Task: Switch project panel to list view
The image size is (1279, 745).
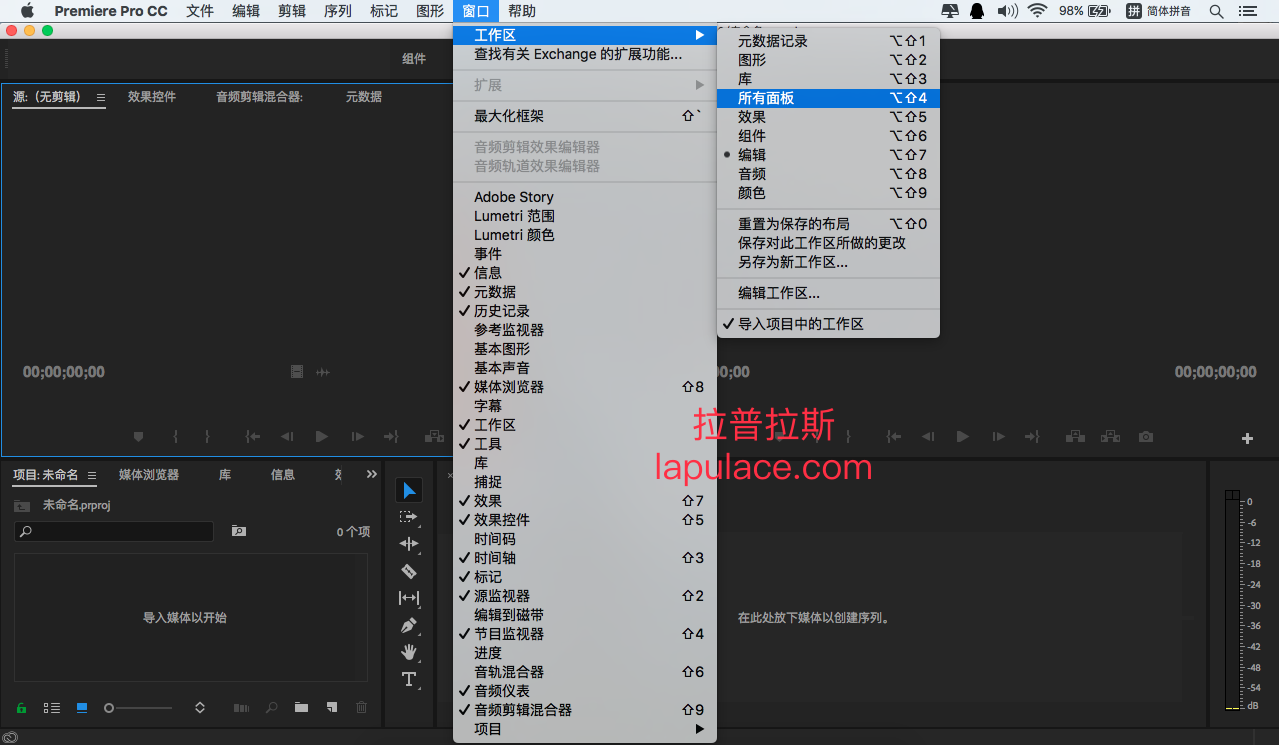Action: (x=52, y=707)
